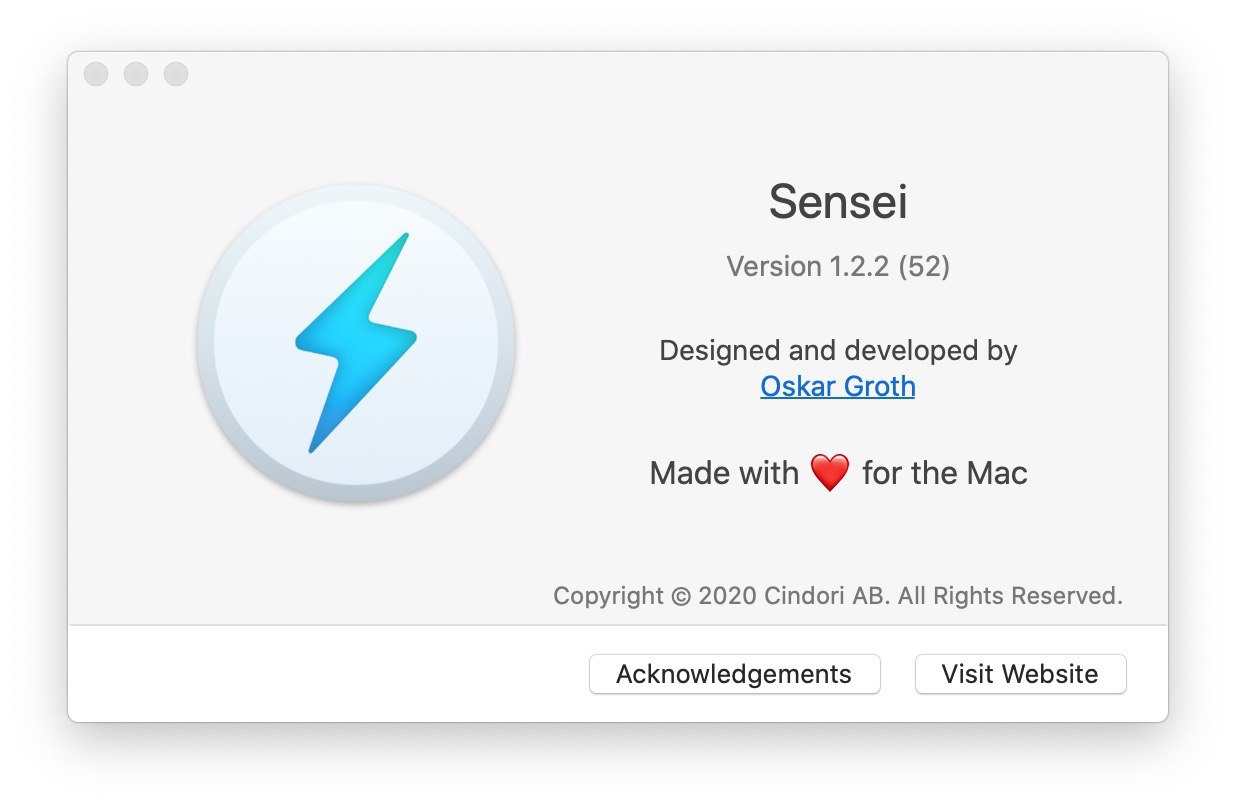
Task: Click the Visit Website button
Action: tap(1020, 674)
